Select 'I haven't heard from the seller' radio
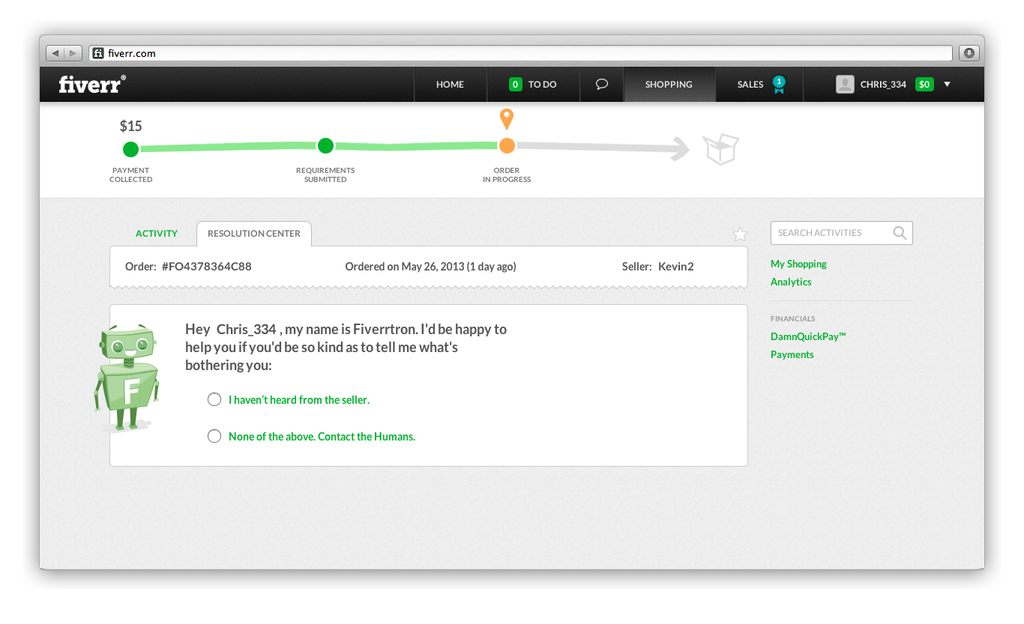This screenshot has width=1024, height=624. click(214, 399)
